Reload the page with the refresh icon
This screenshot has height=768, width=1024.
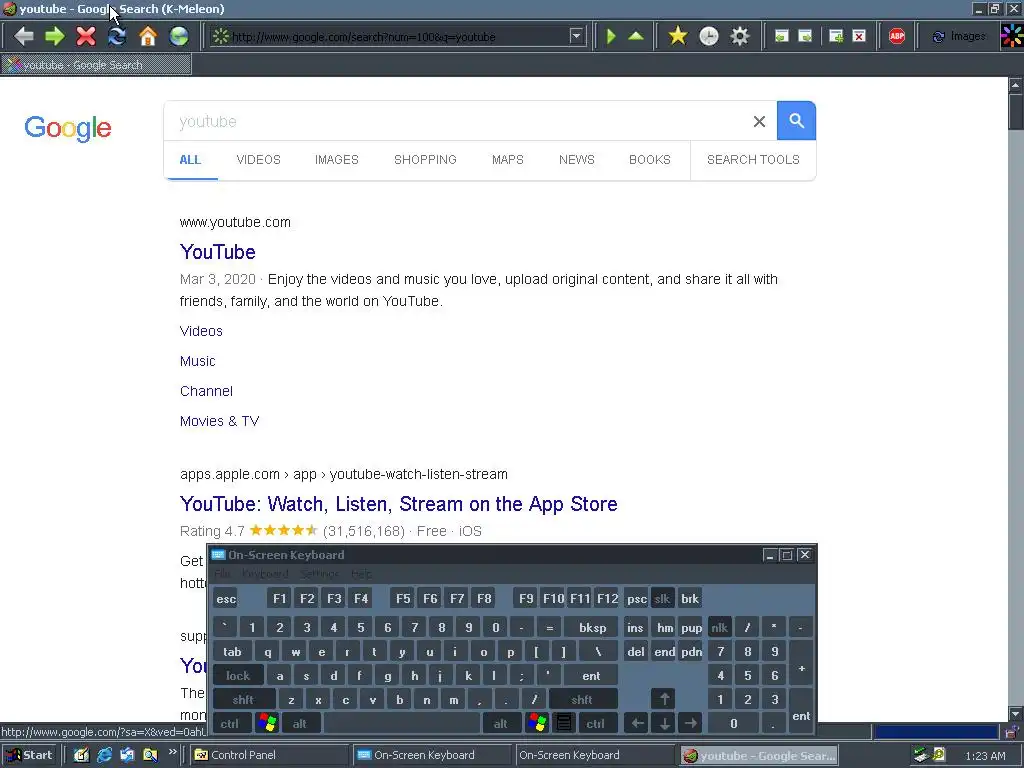pos(117,36)
